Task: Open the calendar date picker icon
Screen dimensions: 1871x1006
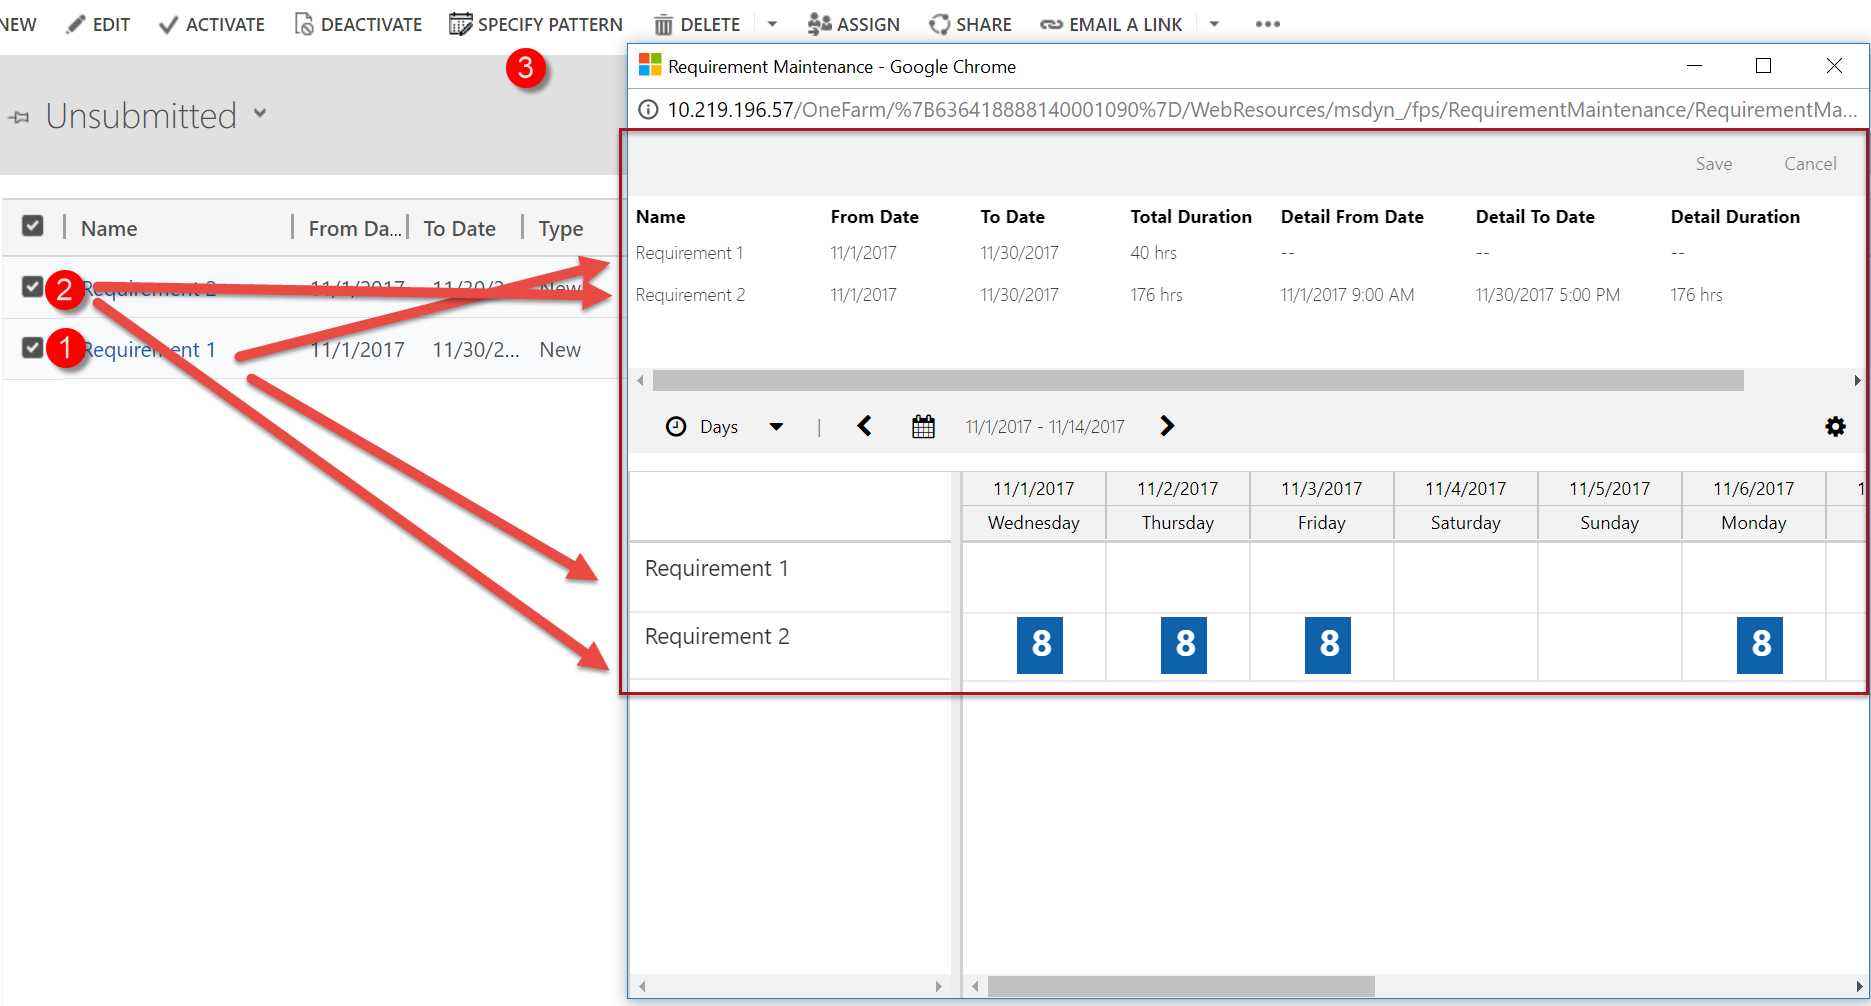Action: pyautogui.click(x=923, y=427)
